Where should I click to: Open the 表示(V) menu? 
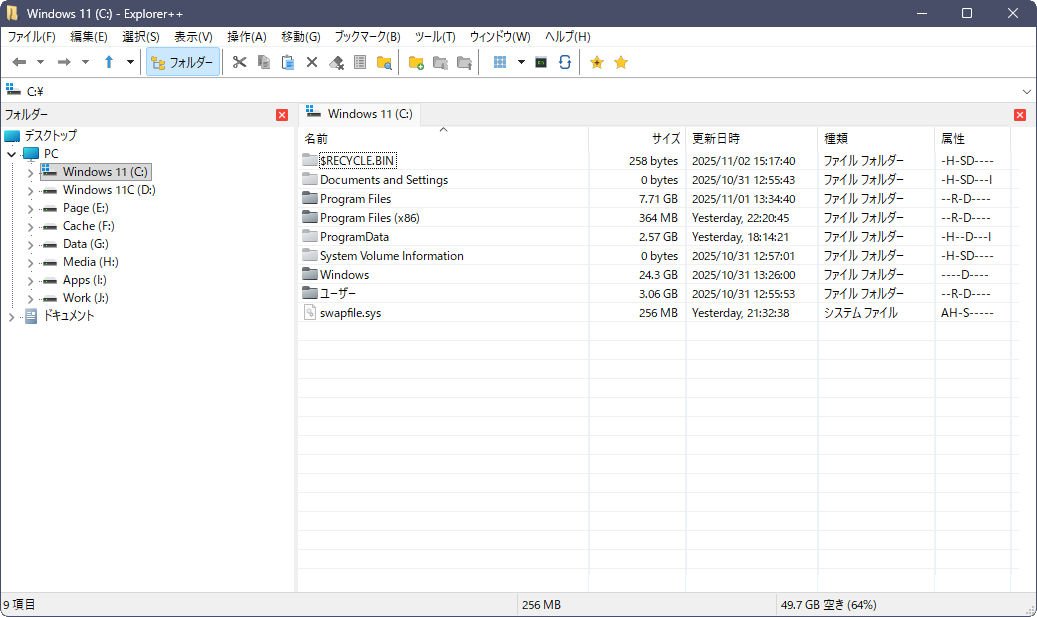[193, 36]
